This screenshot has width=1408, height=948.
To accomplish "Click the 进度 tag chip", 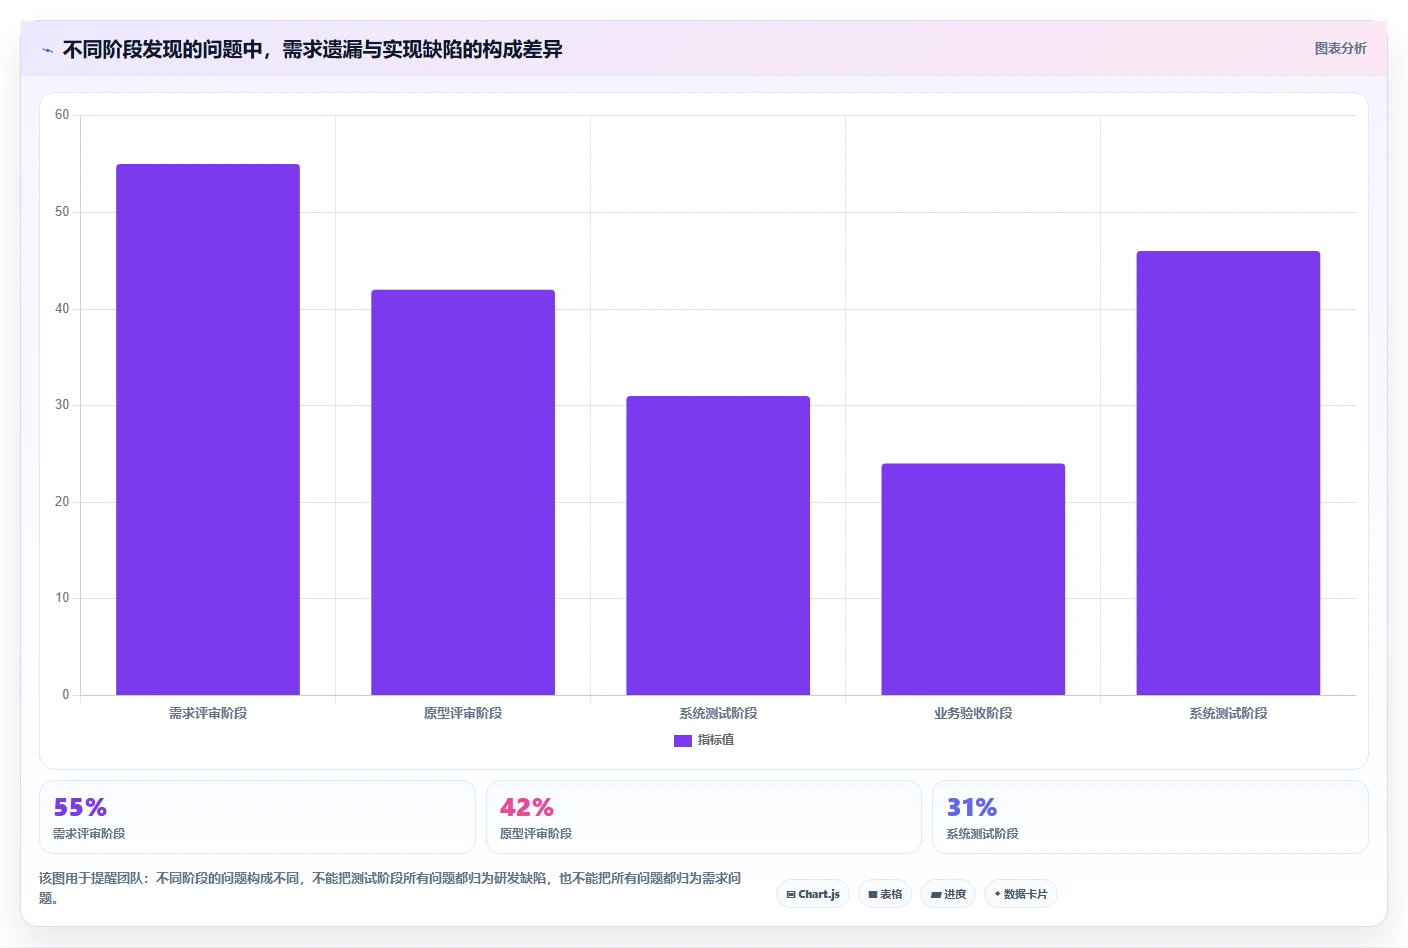I will pyautogui.click(x=948, y=894).
